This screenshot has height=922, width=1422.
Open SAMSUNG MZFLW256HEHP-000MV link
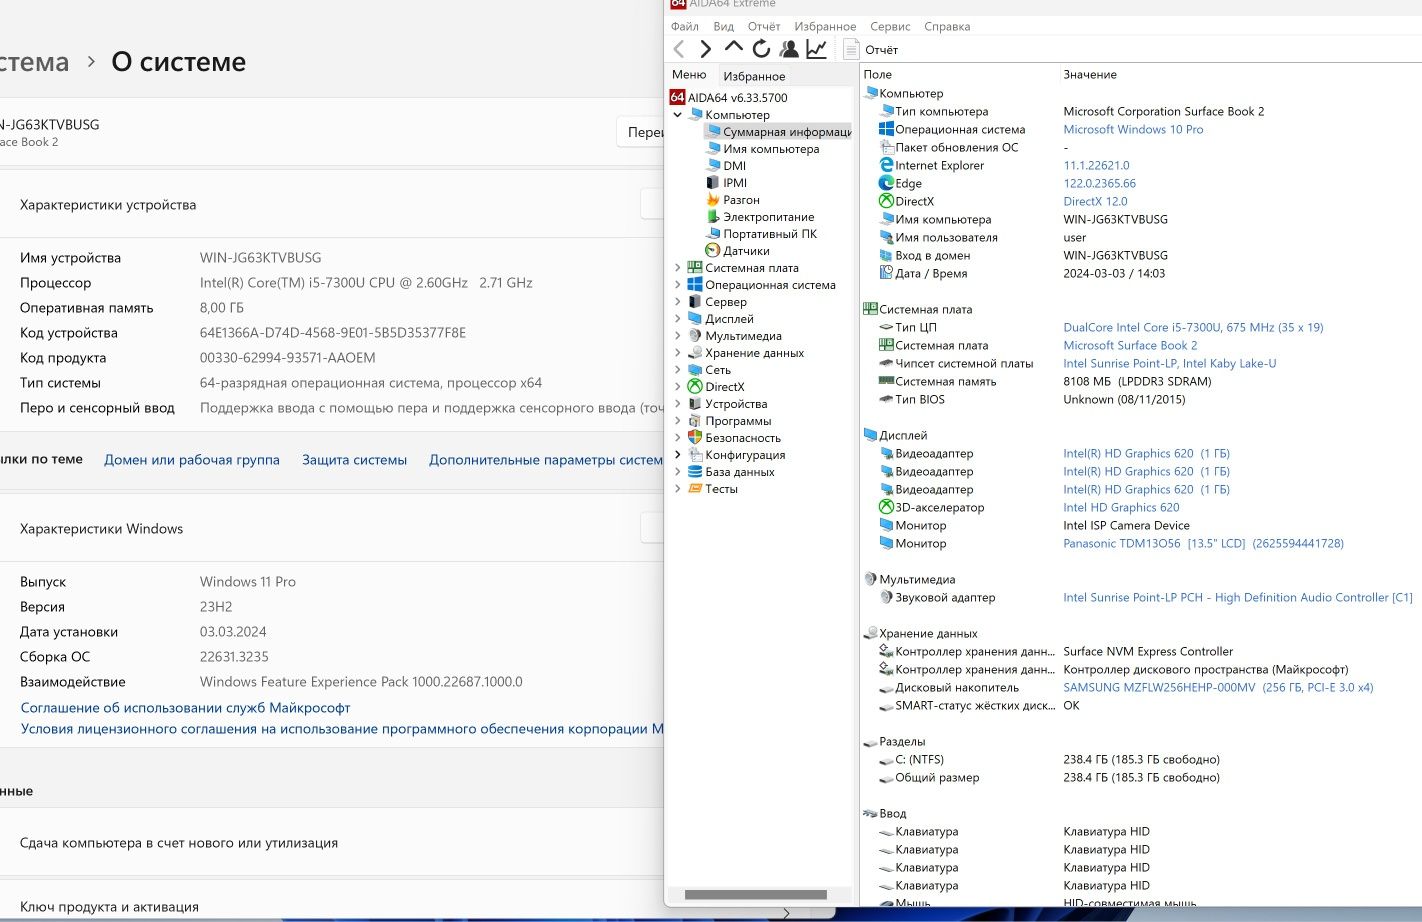(x=1218, y=687)
